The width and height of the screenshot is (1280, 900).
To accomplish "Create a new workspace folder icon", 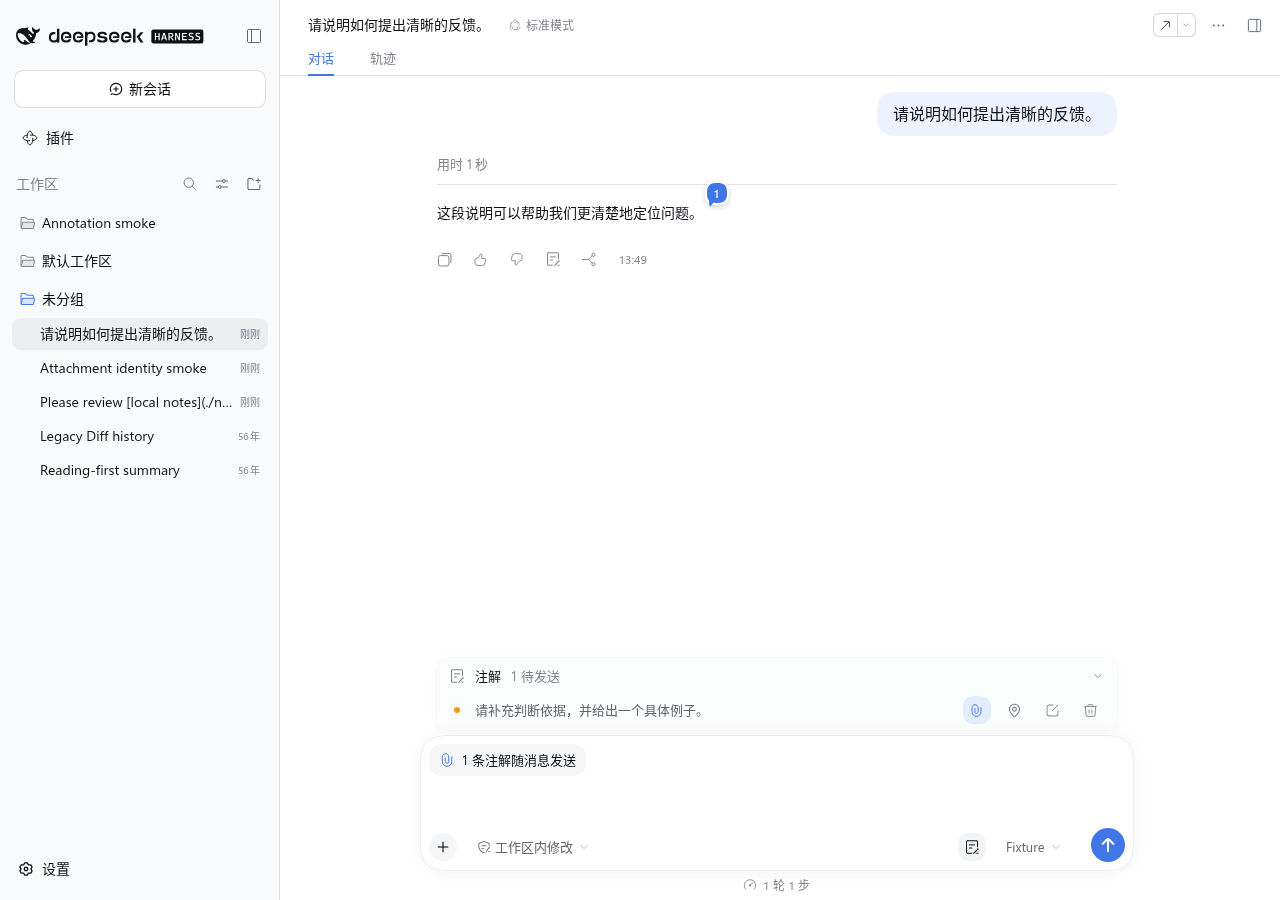I will (x=254, y=184).
